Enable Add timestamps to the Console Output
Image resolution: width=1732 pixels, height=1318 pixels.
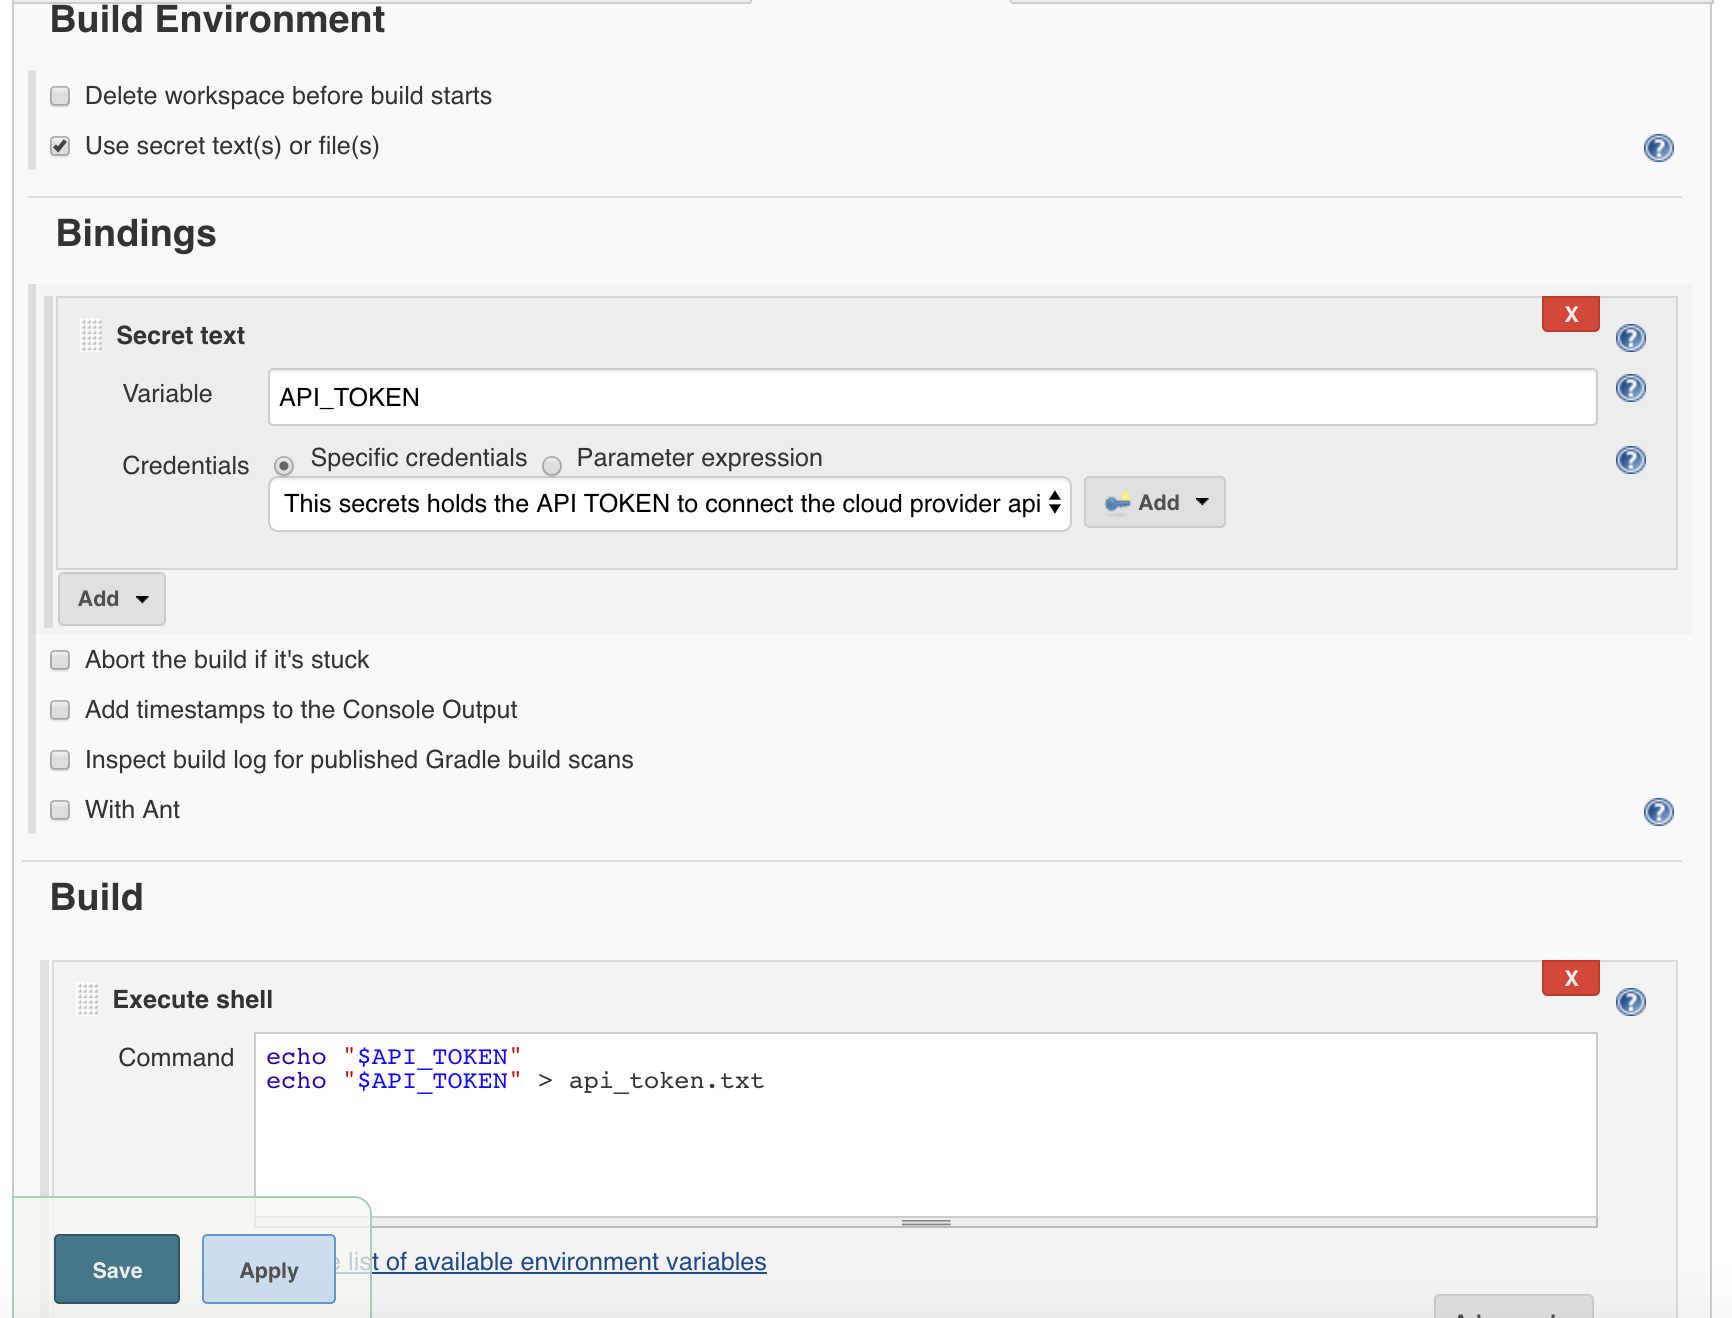click(60, 710)
